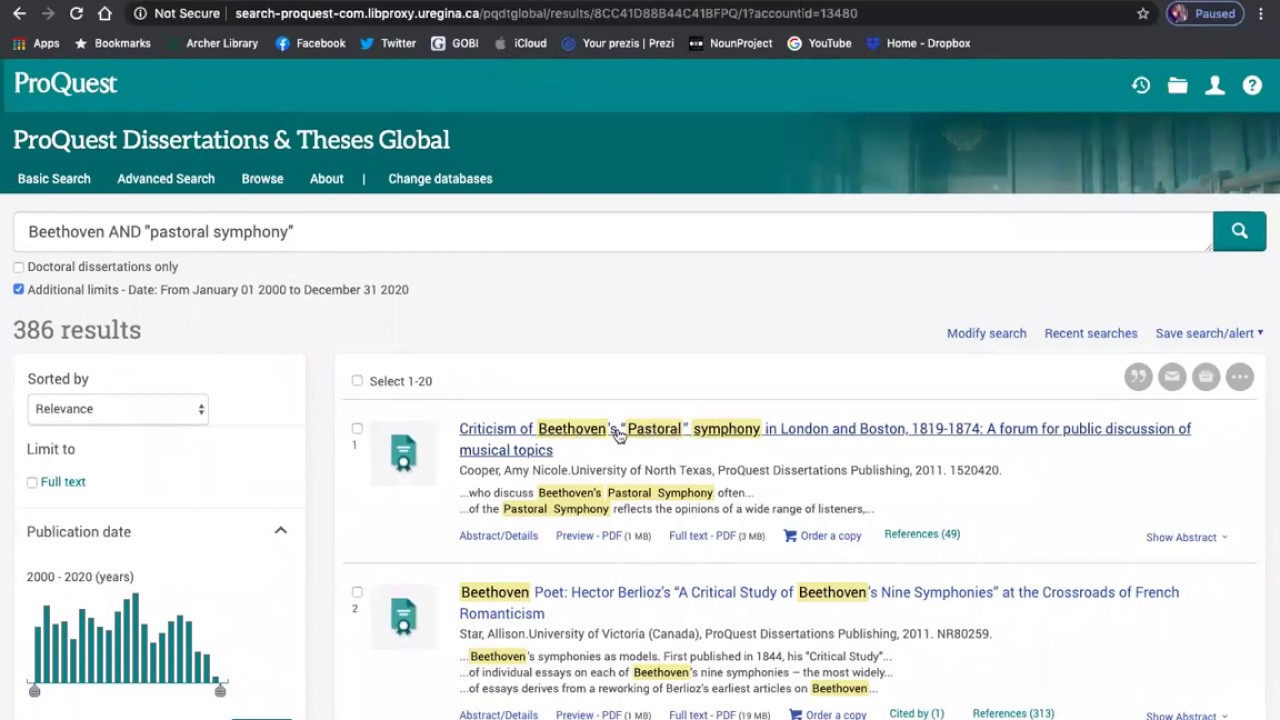Select the checkbox for result 1
The height and width of the screenshot is (720, 1280).
point(357,428)
